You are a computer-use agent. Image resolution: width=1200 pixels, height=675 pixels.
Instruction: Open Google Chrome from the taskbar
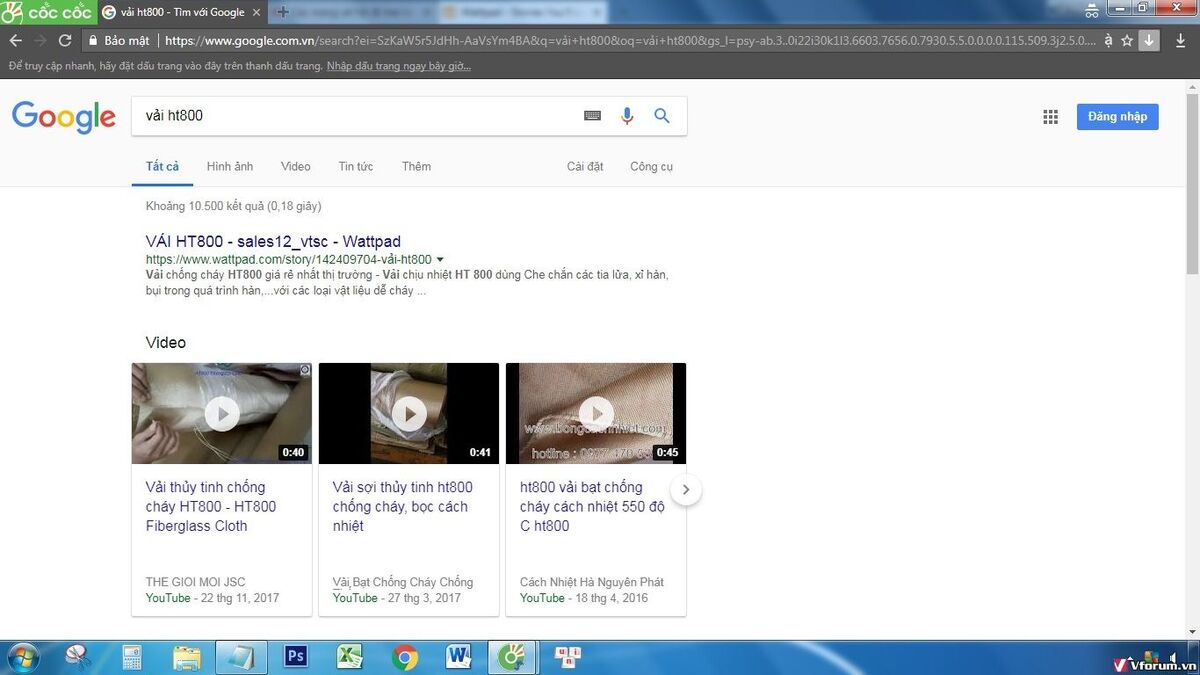(x=405, y=657)
